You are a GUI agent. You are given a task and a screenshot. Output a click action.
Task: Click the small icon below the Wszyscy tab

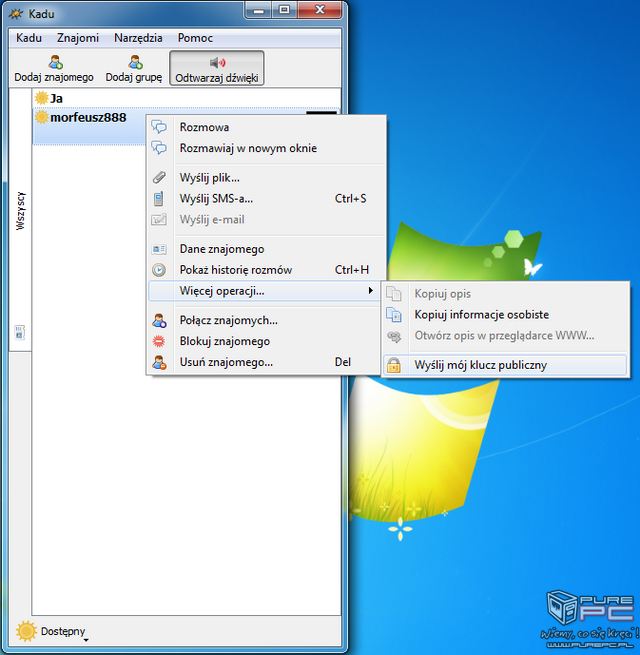coord(20,333)
